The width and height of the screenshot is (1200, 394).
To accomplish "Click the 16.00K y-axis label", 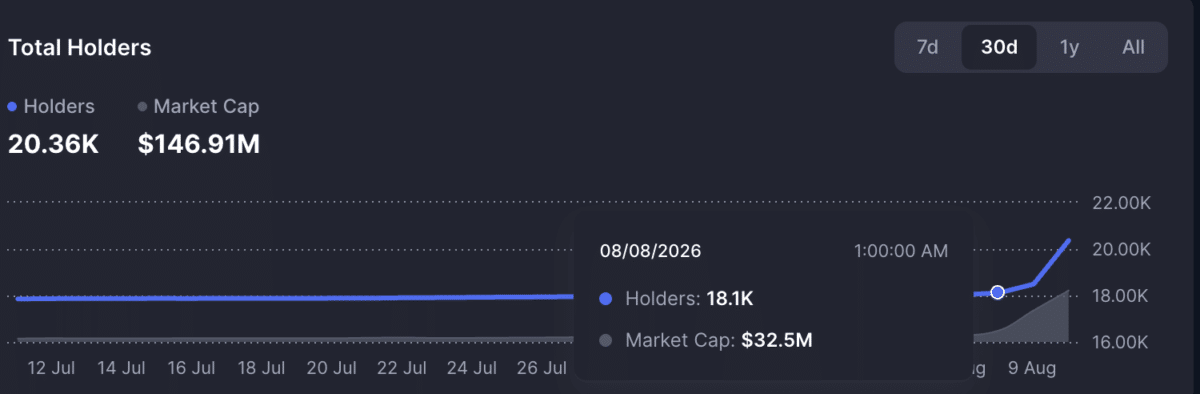I will [1121, 342].
